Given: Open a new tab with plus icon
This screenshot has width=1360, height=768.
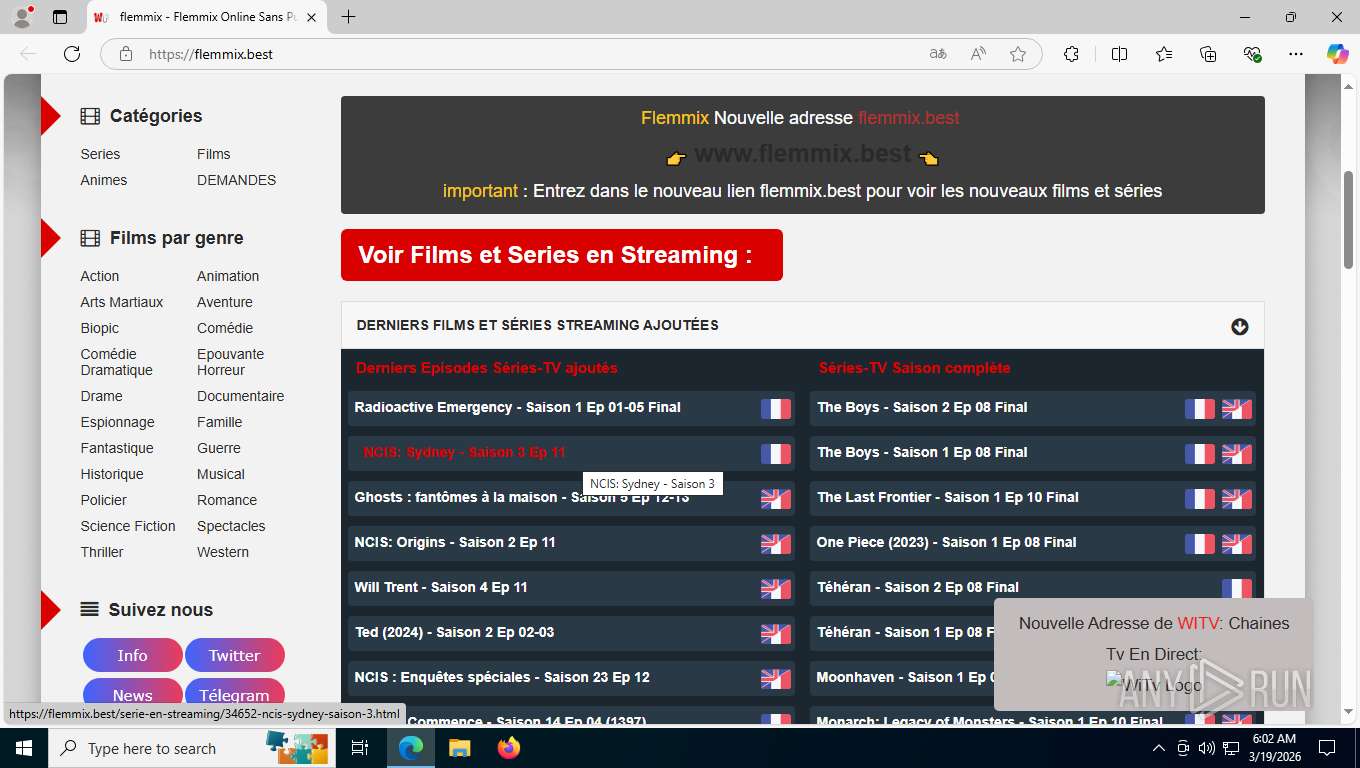Looking at the screenshot, I should click(x=348, y=17).
